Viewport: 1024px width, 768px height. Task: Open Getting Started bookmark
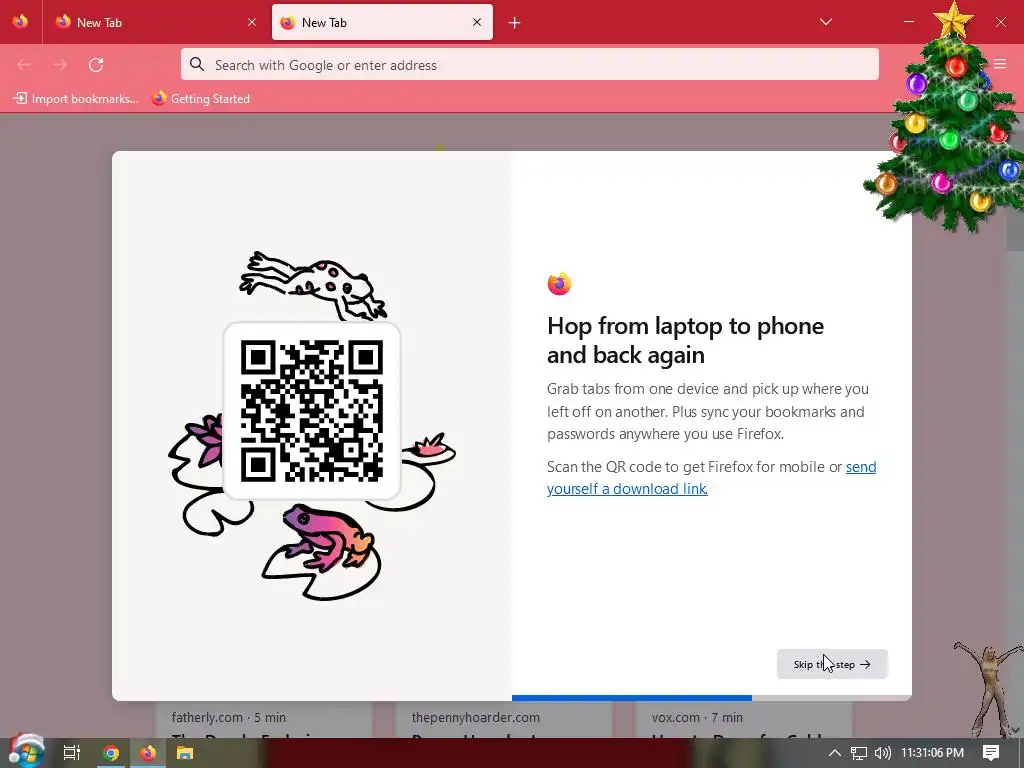tap(201, 99)
